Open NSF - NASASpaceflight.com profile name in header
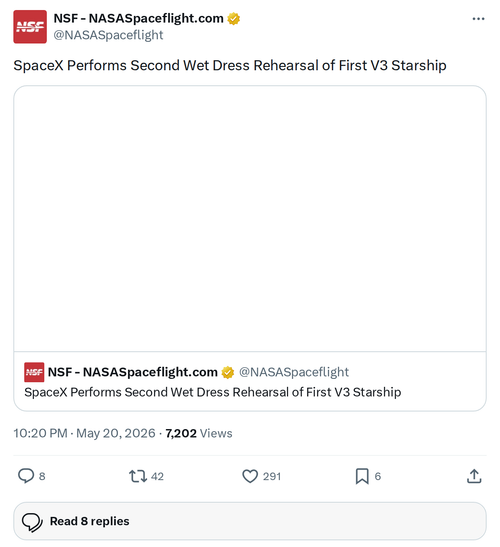This screenshot has height=547, width=500. pos(139,18)
